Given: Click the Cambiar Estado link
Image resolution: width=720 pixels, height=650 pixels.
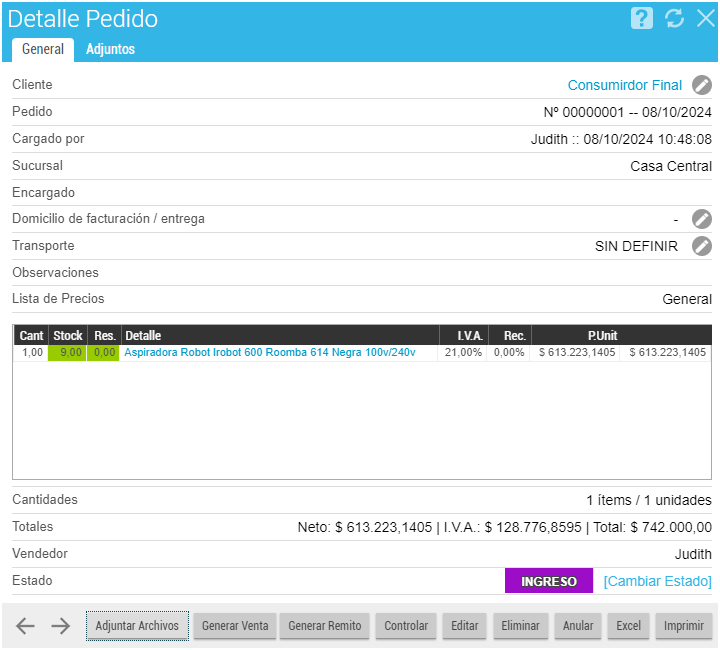Looking at the screenshot, I should coord(657,581).
